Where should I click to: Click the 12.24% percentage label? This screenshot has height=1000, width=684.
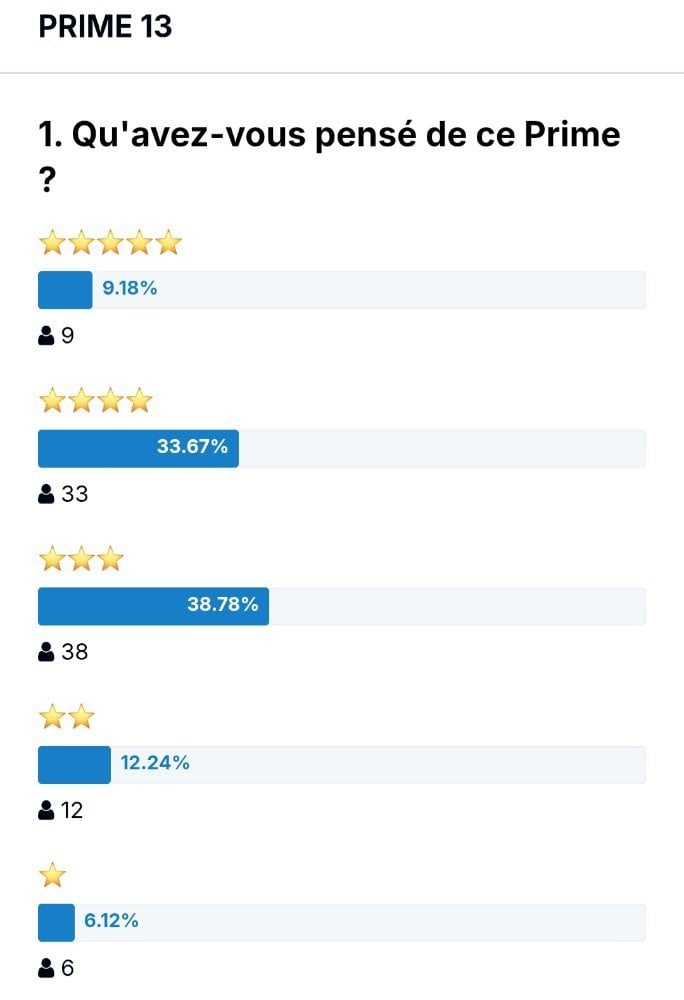click(155, 763)
